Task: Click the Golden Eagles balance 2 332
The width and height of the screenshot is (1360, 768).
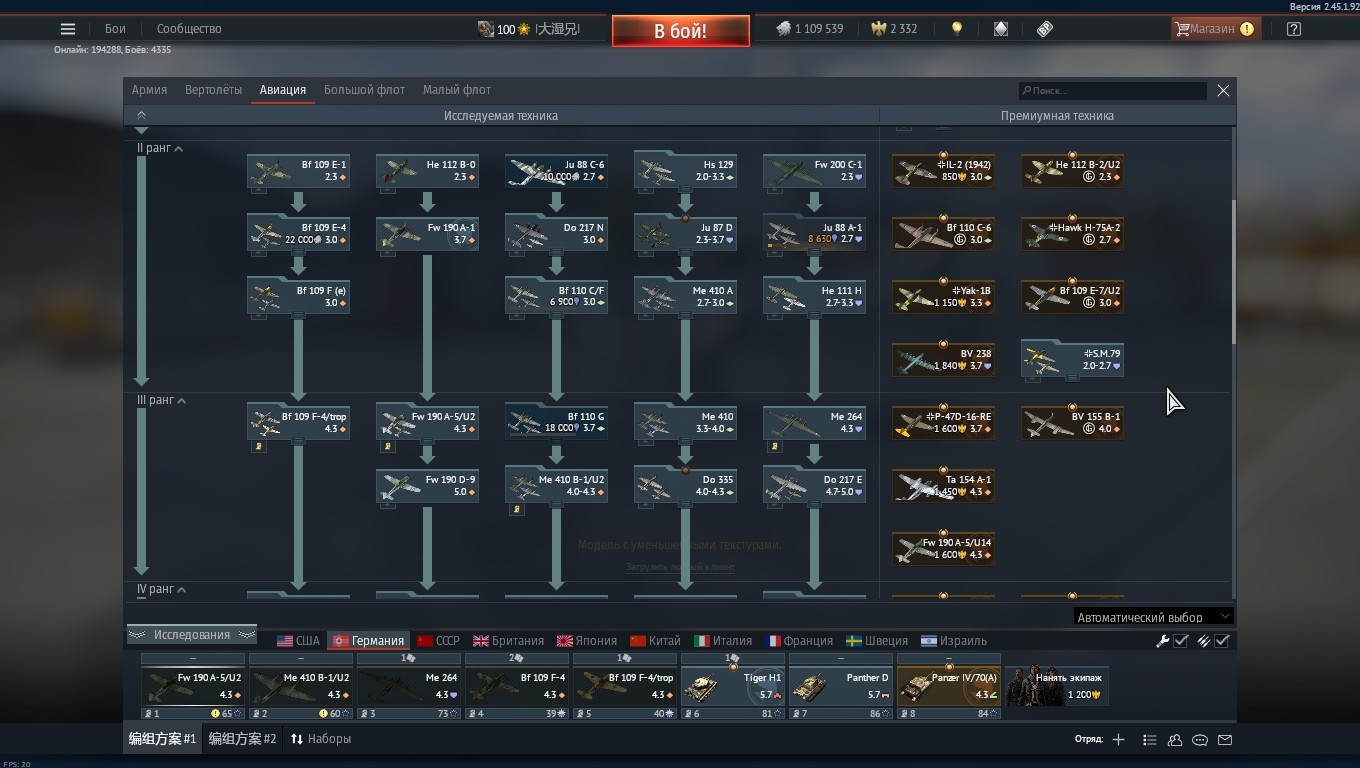Action: click(895, 29)
